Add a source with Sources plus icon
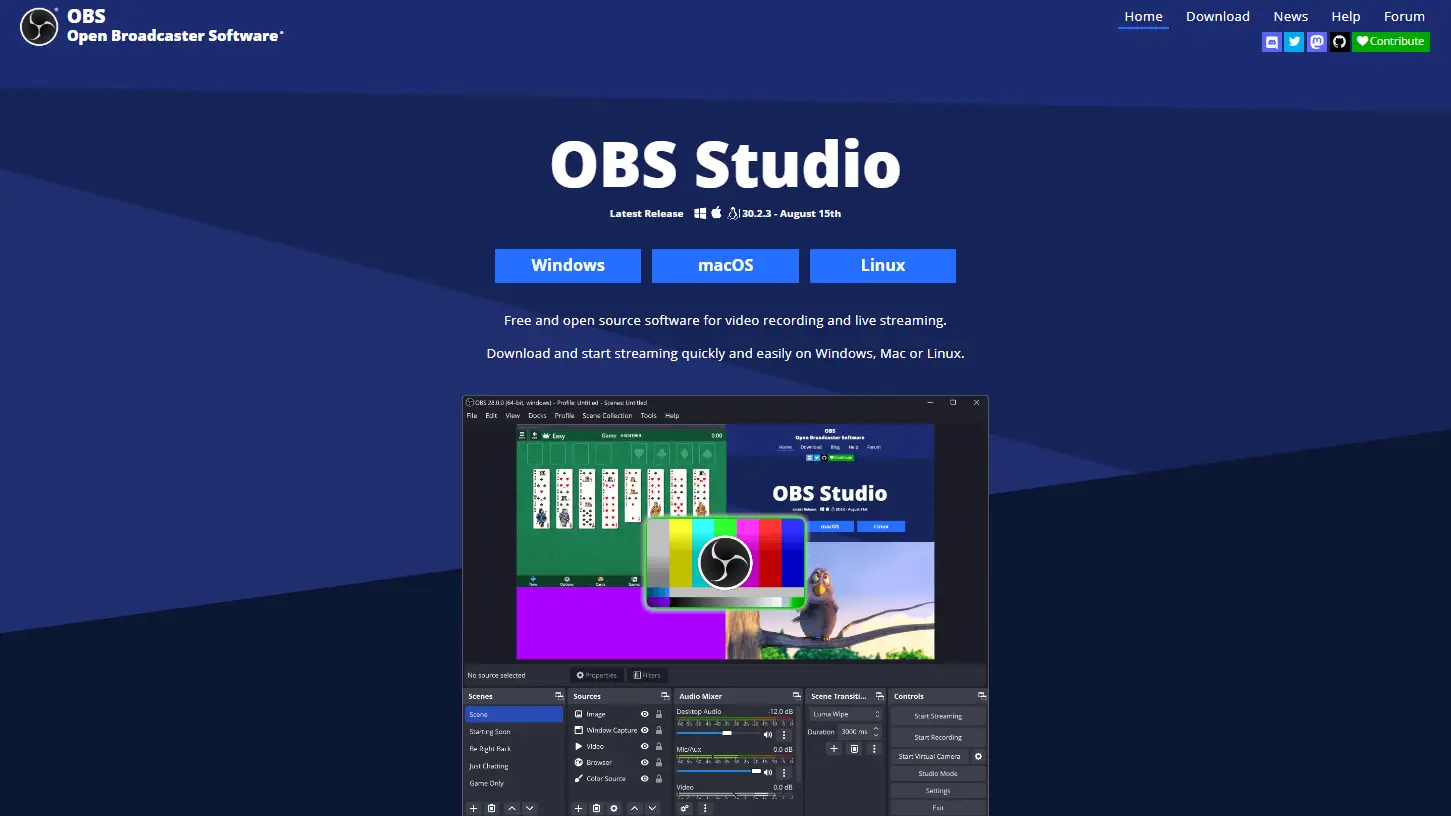1451x816 pixels. pyautogui.click(x=578, y=808)
